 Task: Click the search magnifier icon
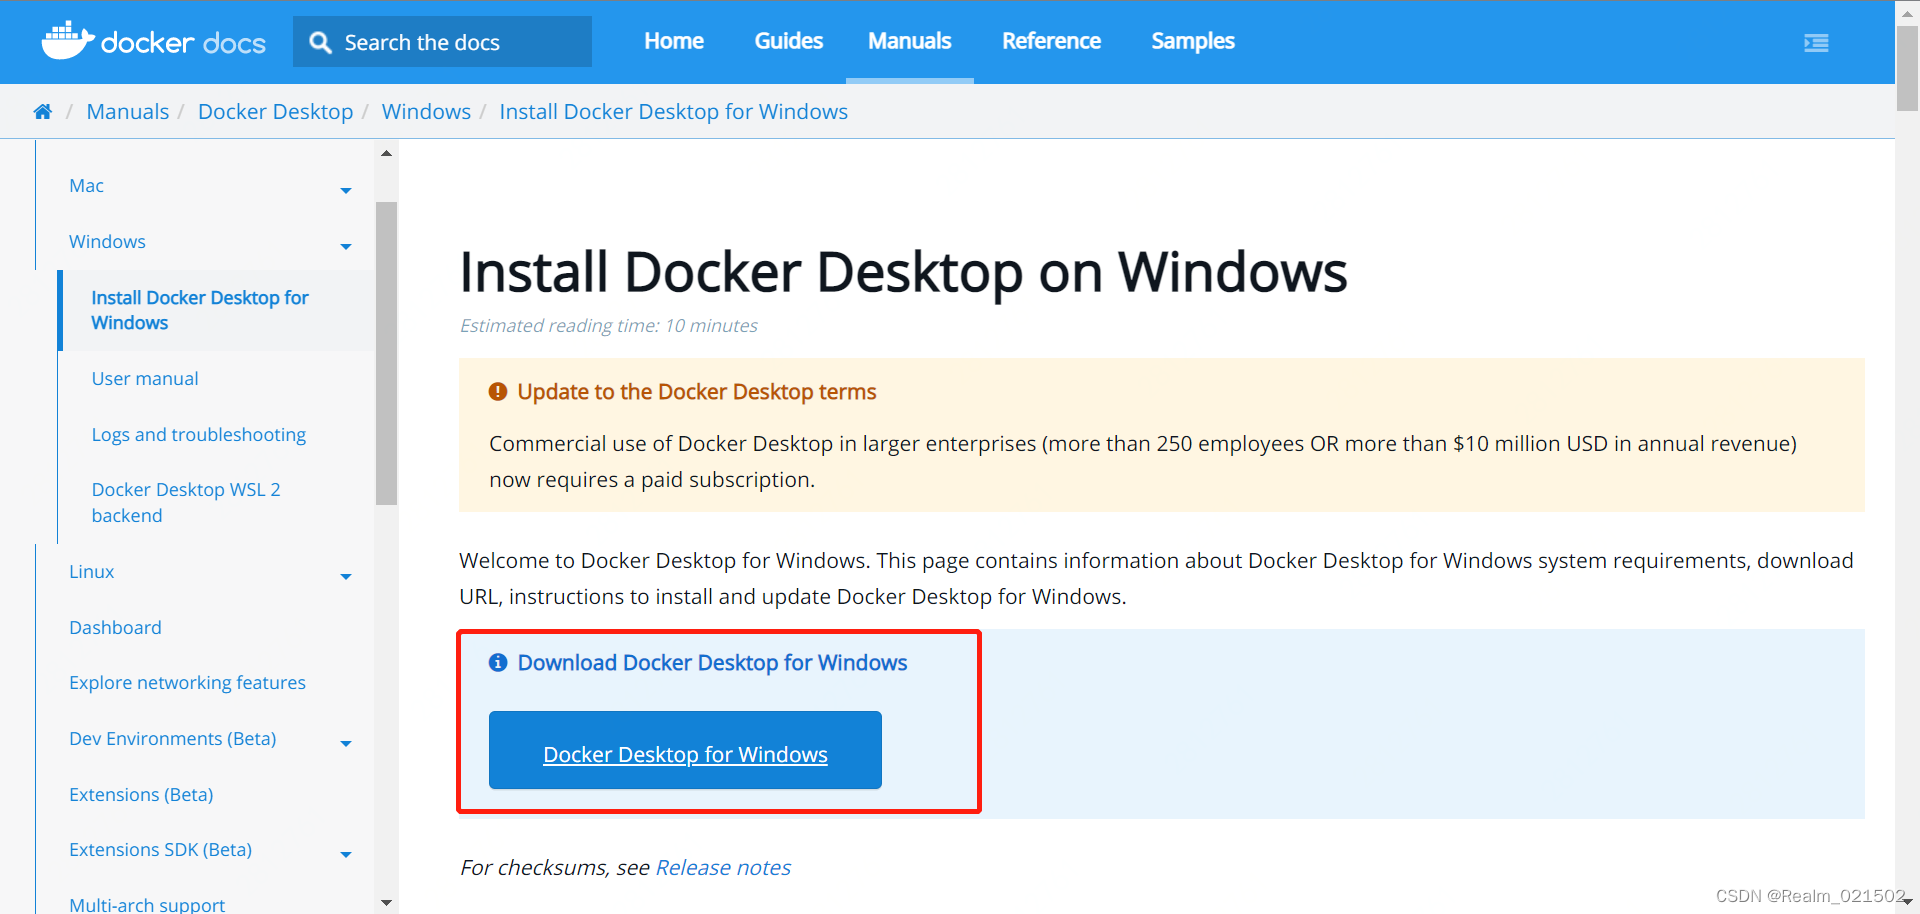[320, 41]
